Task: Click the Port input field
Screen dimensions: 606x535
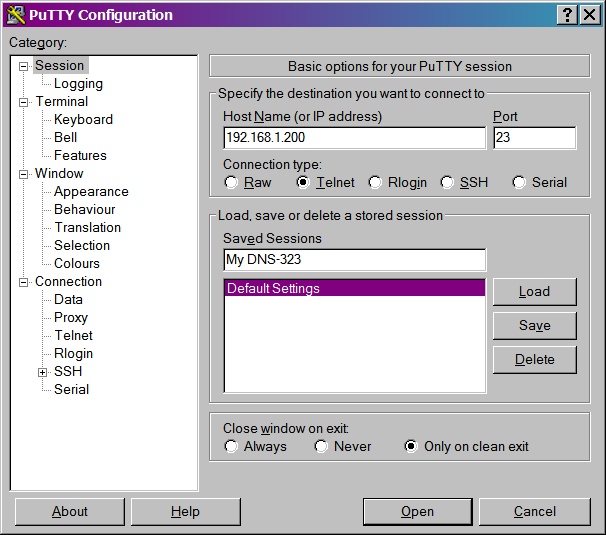Action: coord(535,138)
